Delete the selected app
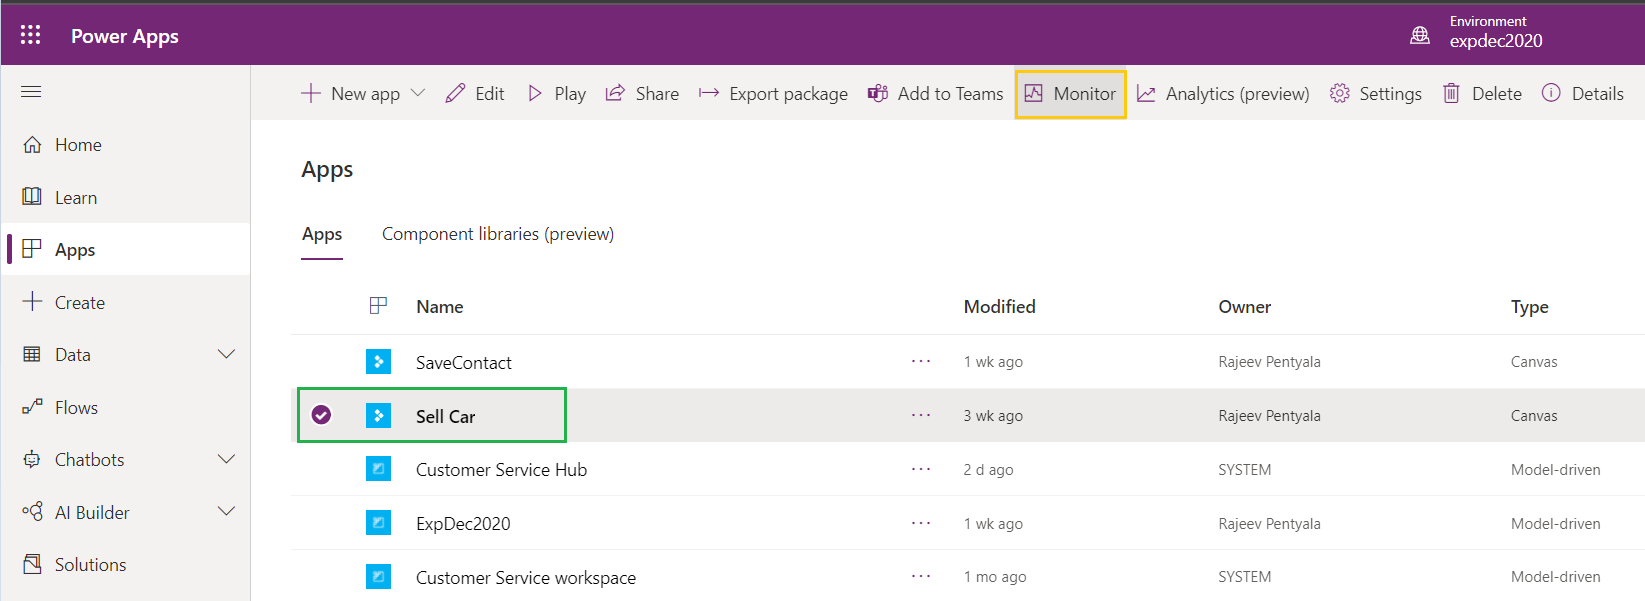 pos(1482,93)
